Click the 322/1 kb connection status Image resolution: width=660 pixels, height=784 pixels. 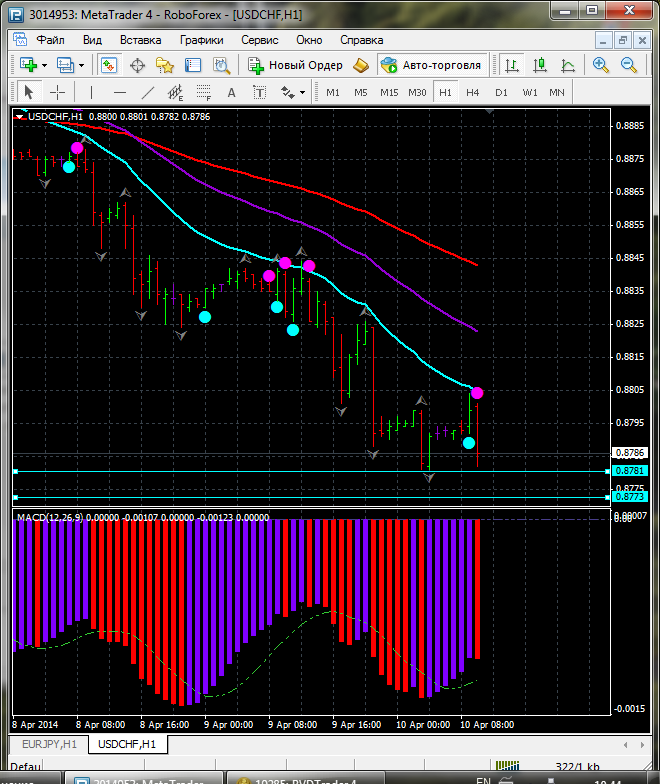[577, 766]
